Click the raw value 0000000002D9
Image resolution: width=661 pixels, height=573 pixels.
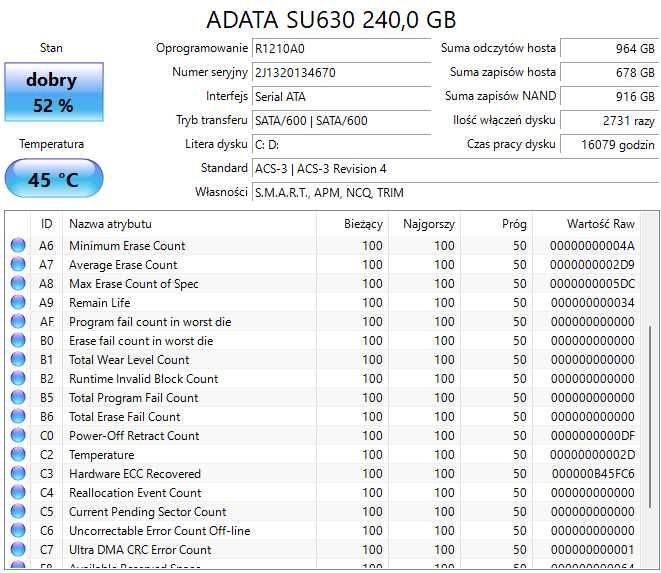pyautogui.click(x=592, y=265)
